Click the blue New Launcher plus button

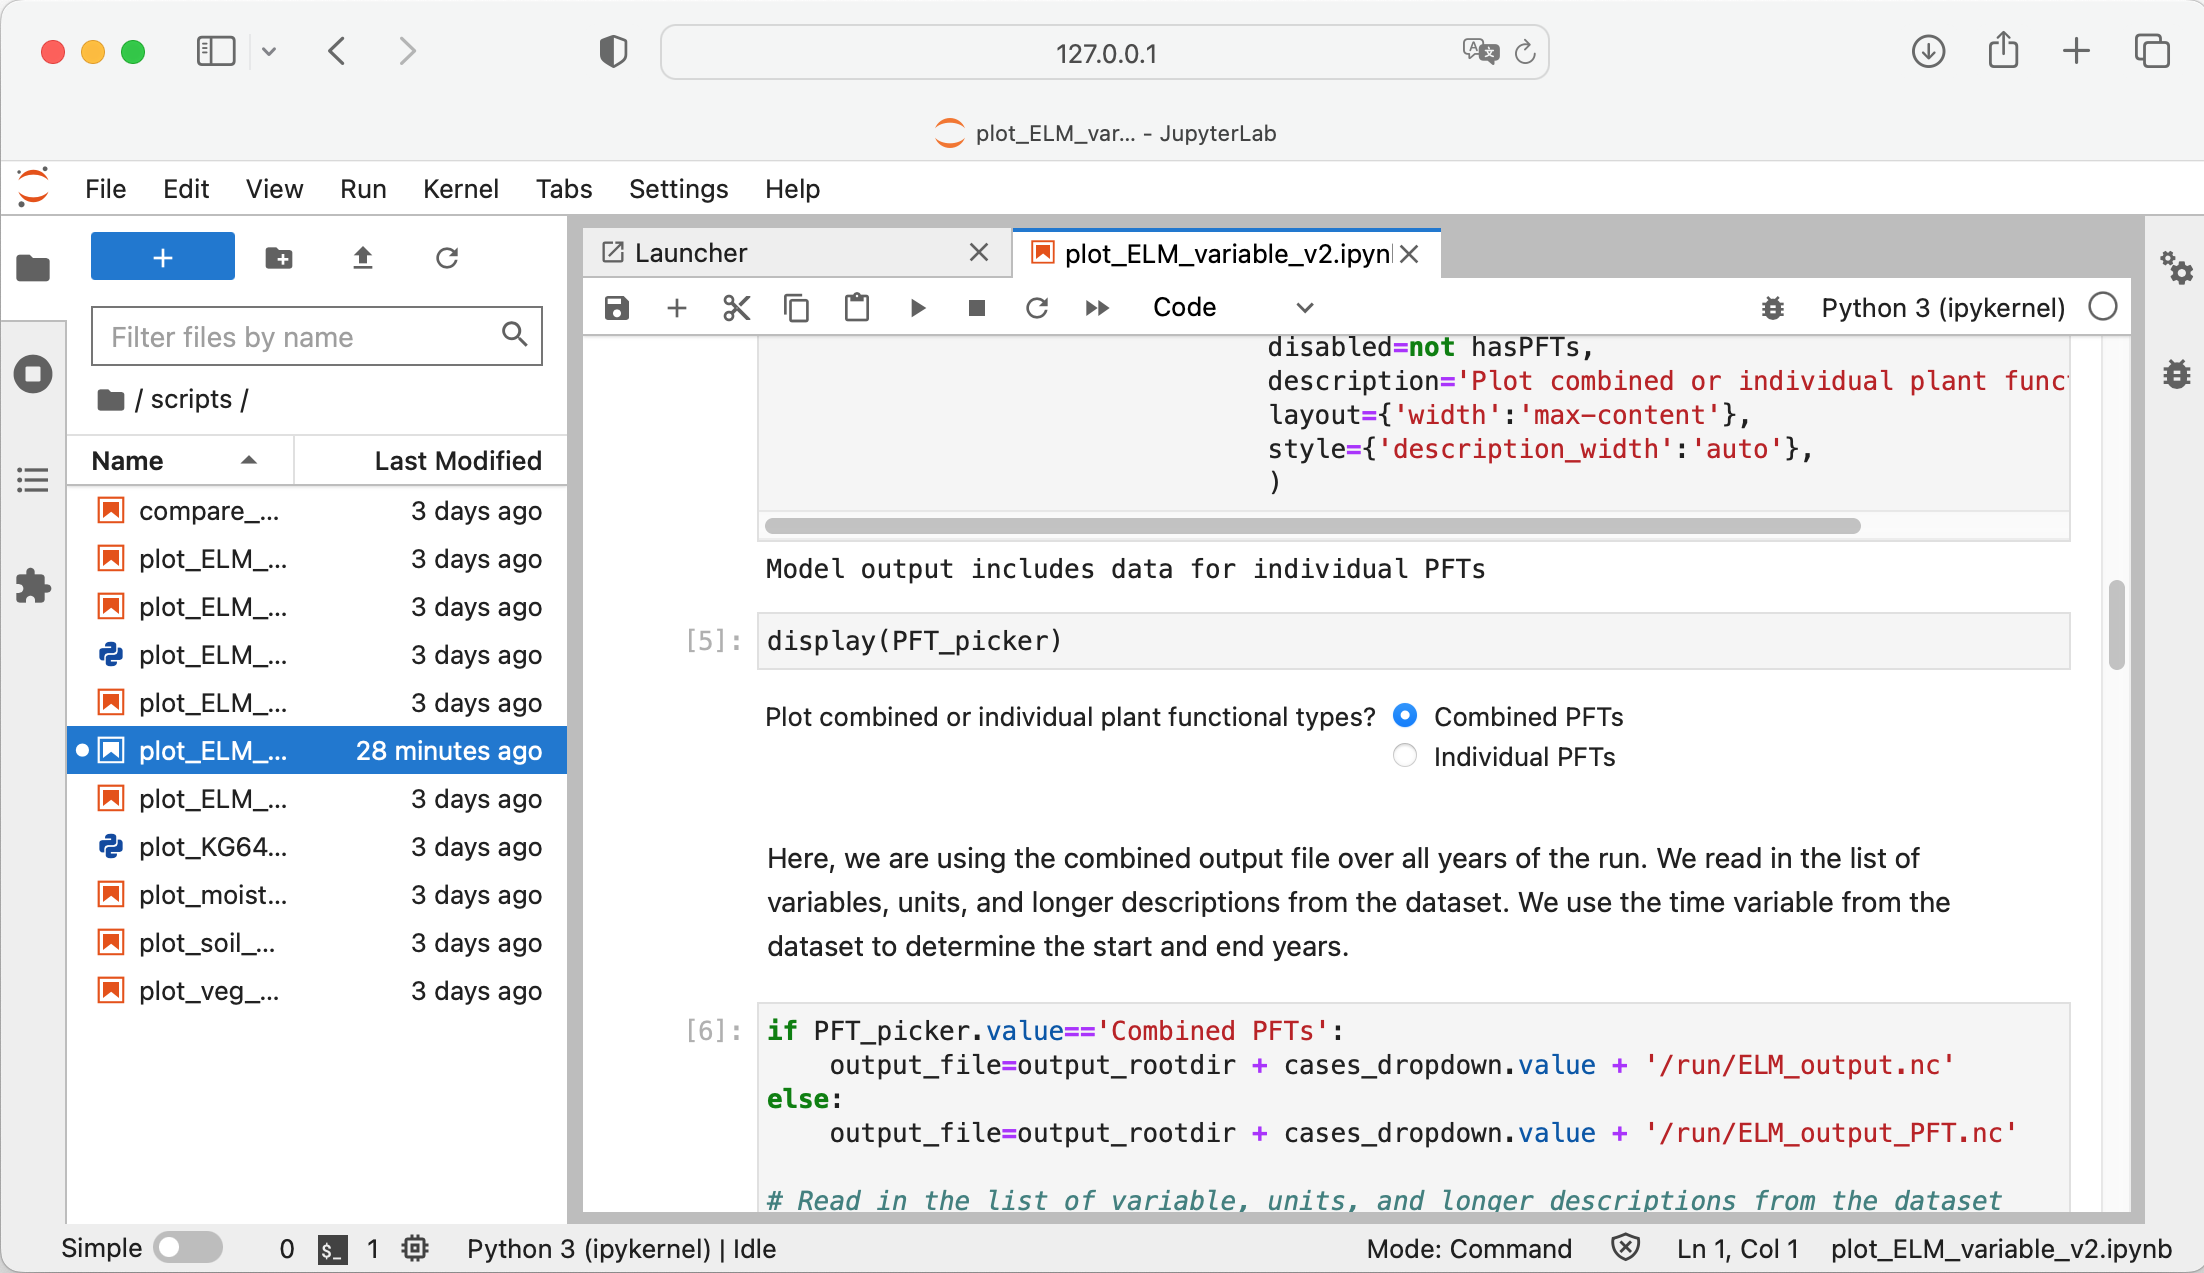tap(163, 258)
